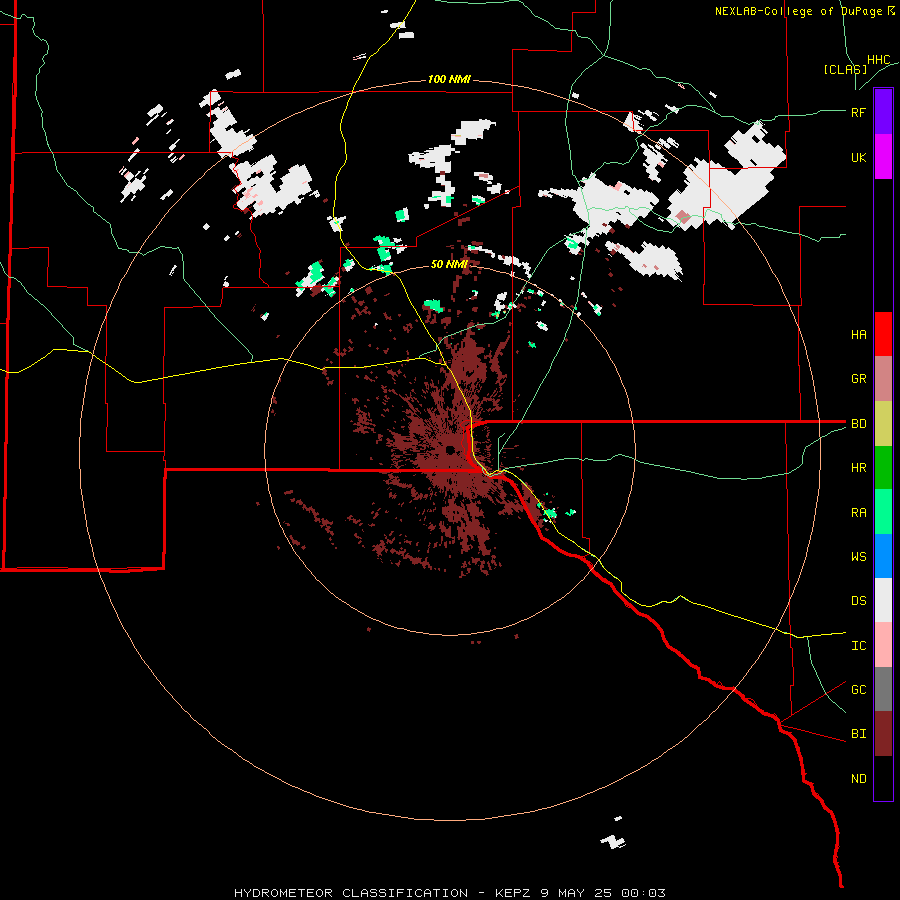Screen dimensions: 900x900
Task: Click the black radar site center dot
Action: pyautogui.click(x=450, y=449)
